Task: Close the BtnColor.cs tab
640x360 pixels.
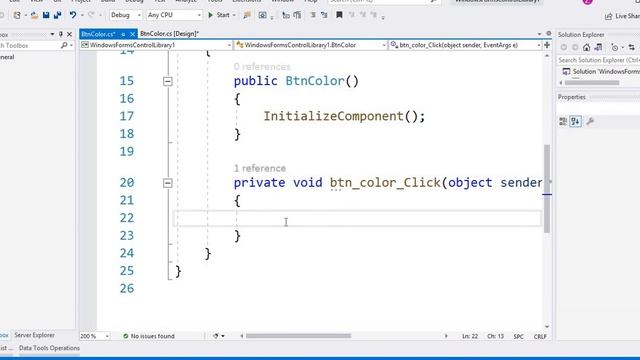Action: click(132, 34)
